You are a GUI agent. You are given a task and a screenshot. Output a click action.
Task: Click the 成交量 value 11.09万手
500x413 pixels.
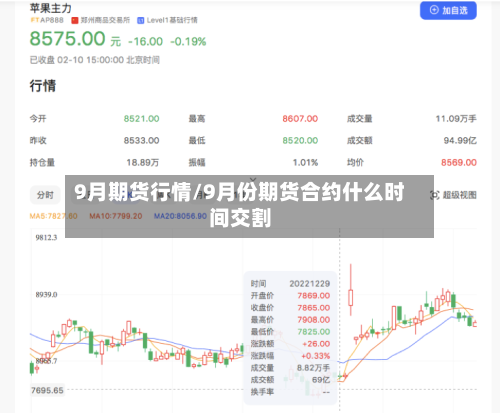click(456, 119)
